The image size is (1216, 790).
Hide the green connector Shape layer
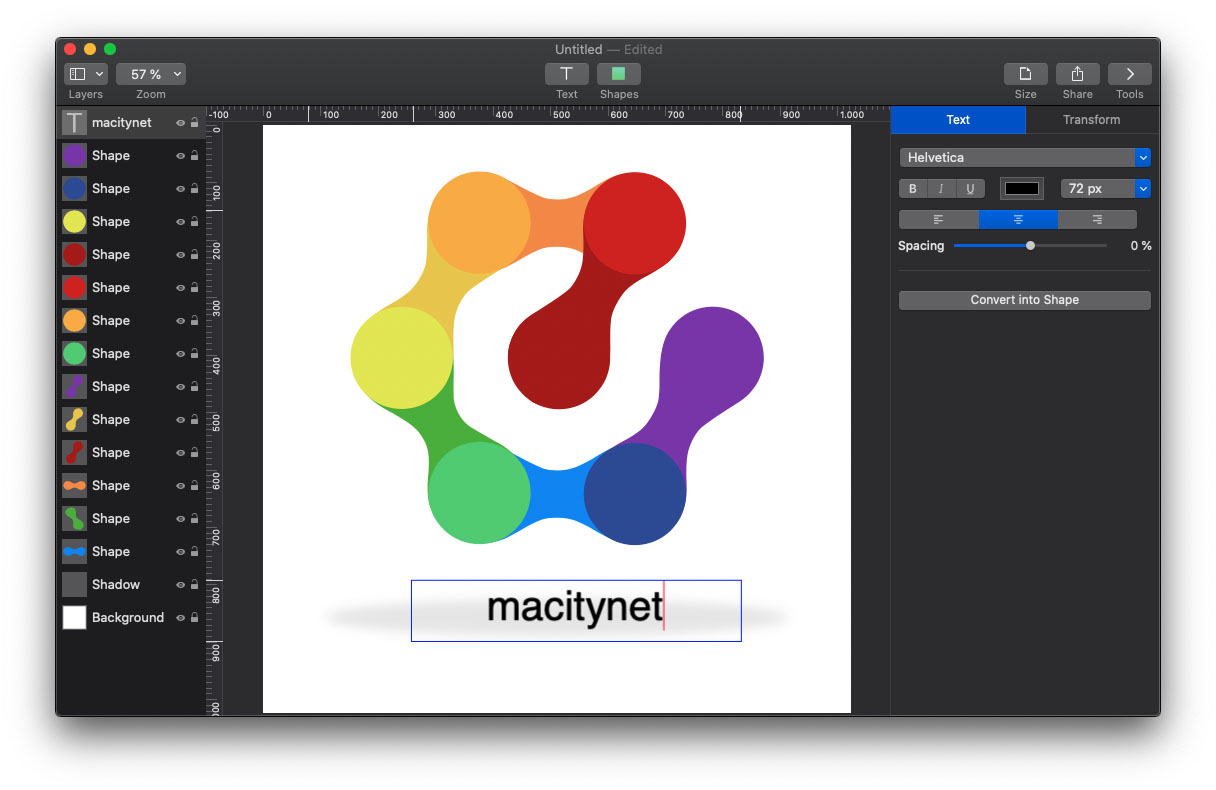pos(181,519)
